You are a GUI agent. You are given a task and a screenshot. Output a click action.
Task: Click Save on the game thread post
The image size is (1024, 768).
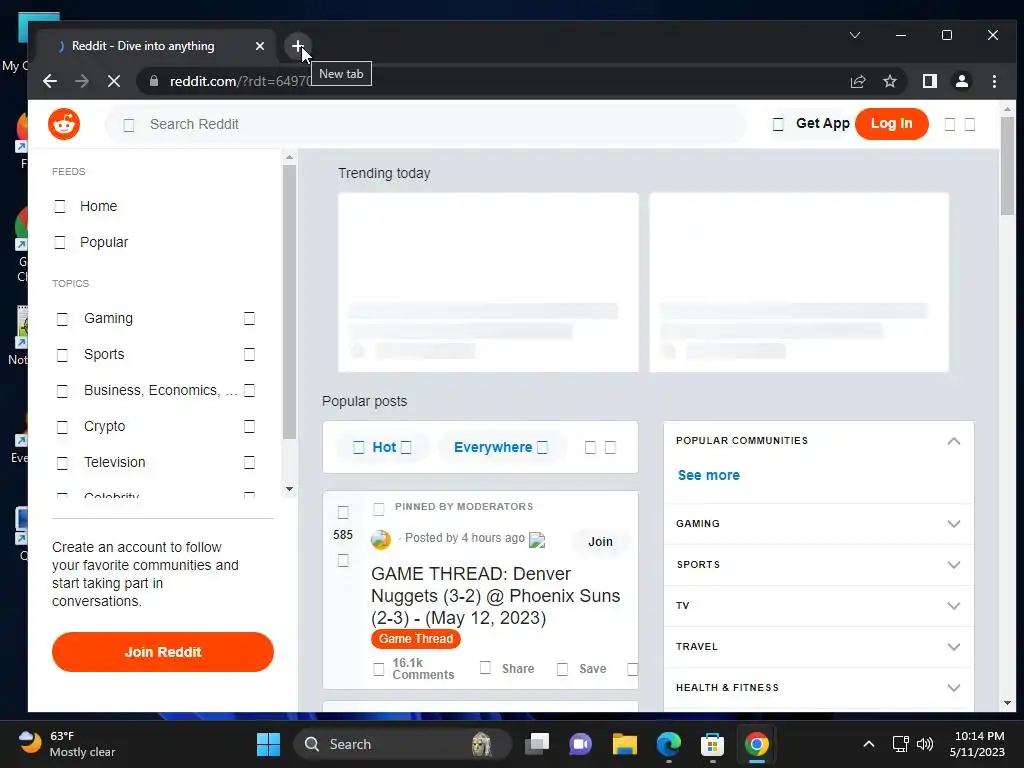click(x=581, y=669)
